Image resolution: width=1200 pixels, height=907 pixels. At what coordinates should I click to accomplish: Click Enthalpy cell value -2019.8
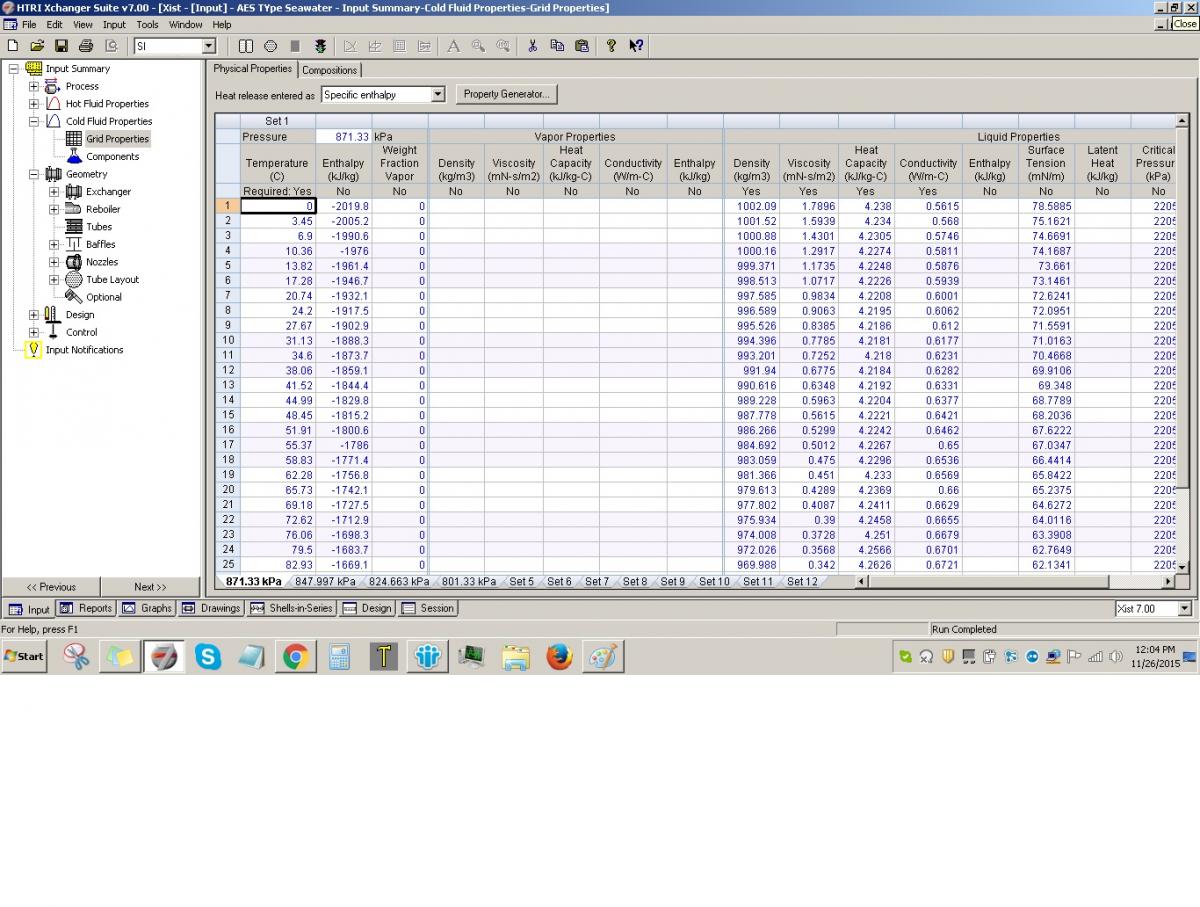pyautogui.click(x=344, y=206)
